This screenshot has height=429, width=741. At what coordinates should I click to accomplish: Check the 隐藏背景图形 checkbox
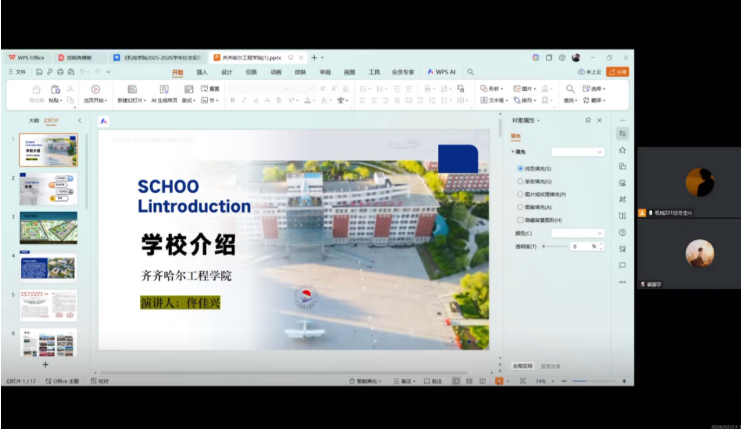point(521,220)
